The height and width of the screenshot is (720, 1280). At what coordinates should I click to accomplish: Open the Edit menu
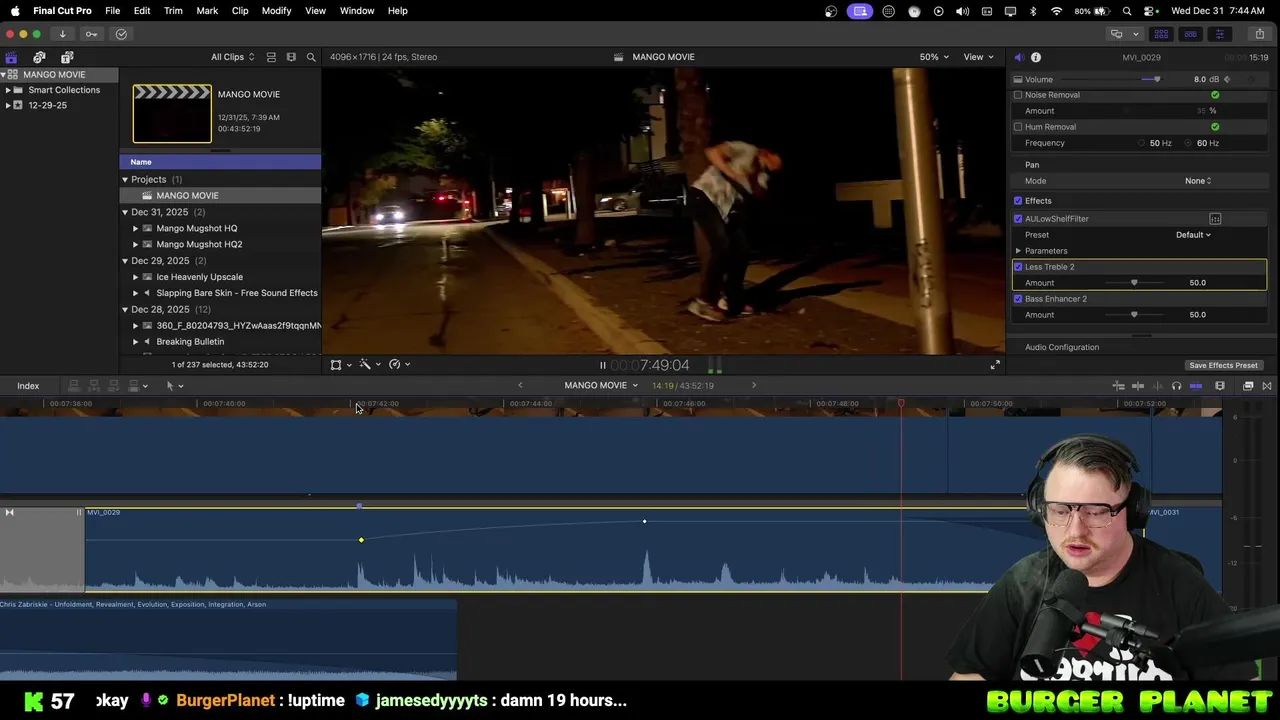click(142, 10)
